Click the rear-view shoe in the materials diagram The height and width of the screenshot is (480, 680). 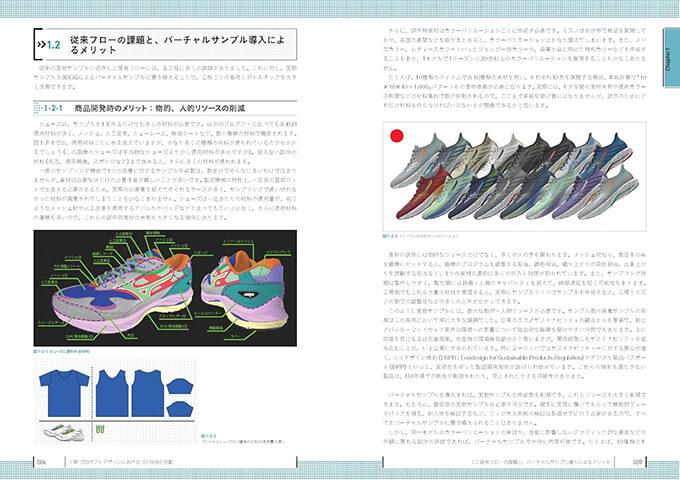[244, 292]
